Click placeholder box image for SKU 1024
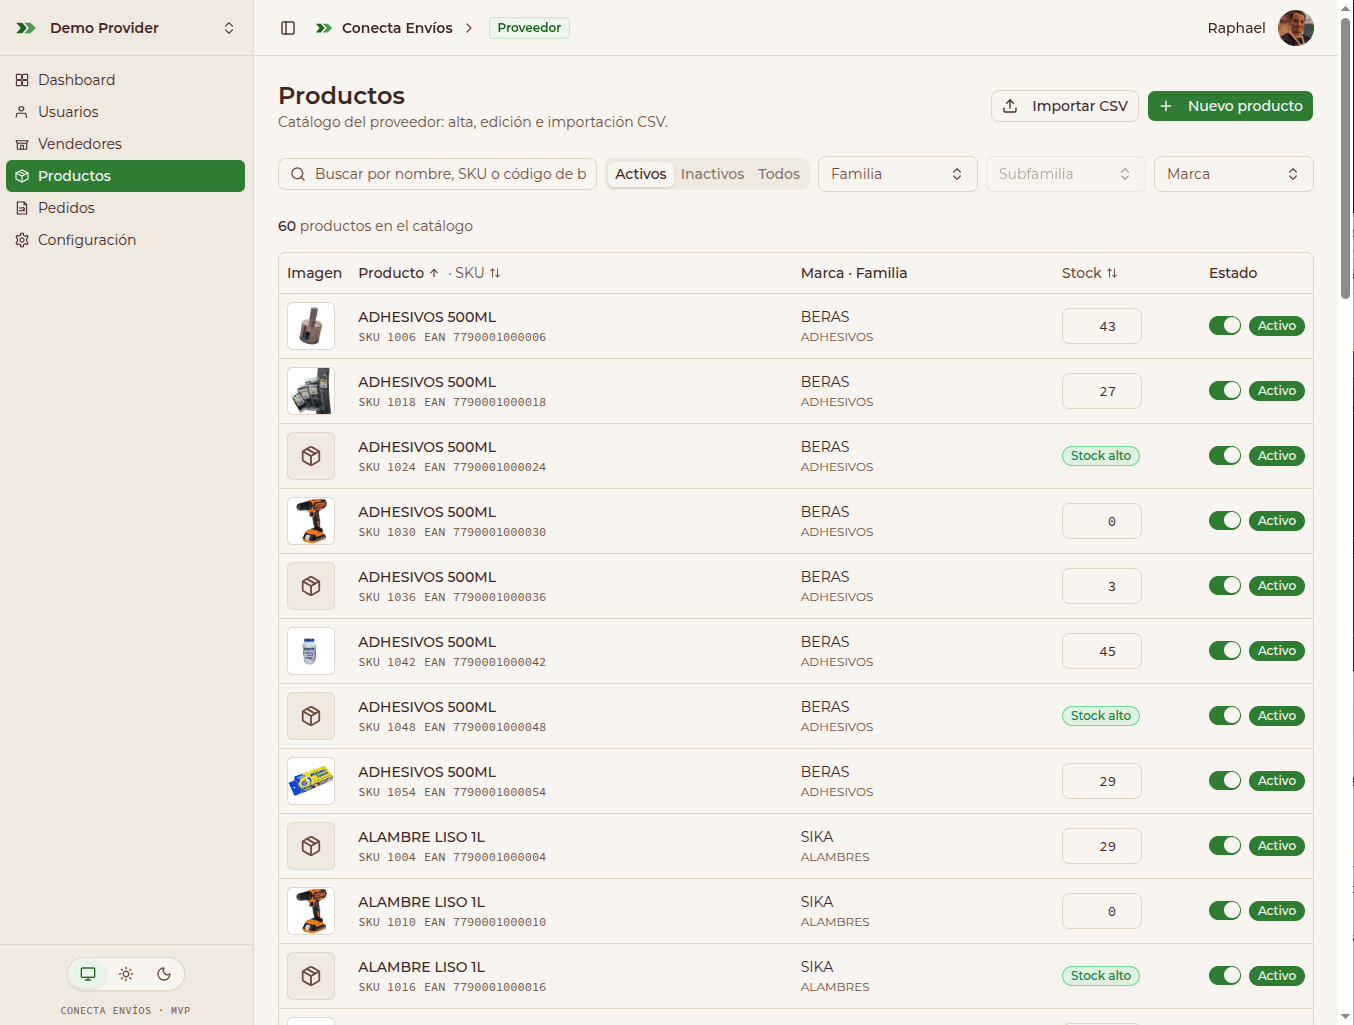The image size is (1354, 1025). pyautogui.click(x=311, y=456)
